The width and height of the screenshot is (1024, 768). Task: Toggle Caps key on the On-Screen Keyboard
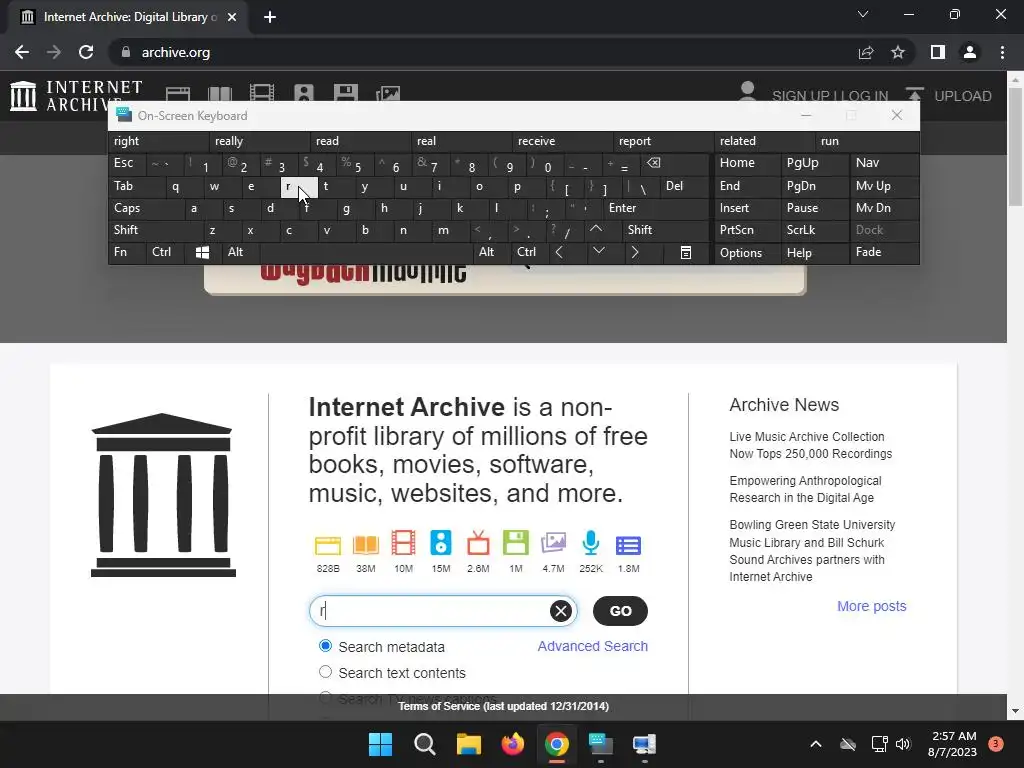pyautogui.click(x=146, y=208)
